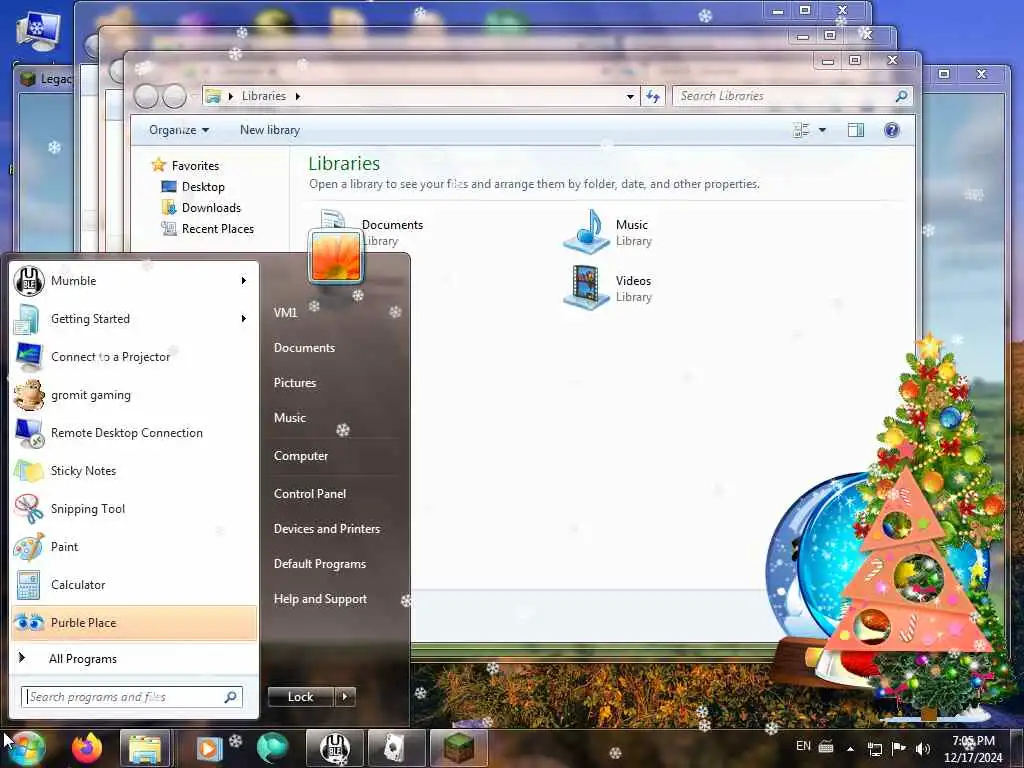The height and width of the screenshot is (768, 1024).
Task: Open Sticky Notes
Action: 134,471
